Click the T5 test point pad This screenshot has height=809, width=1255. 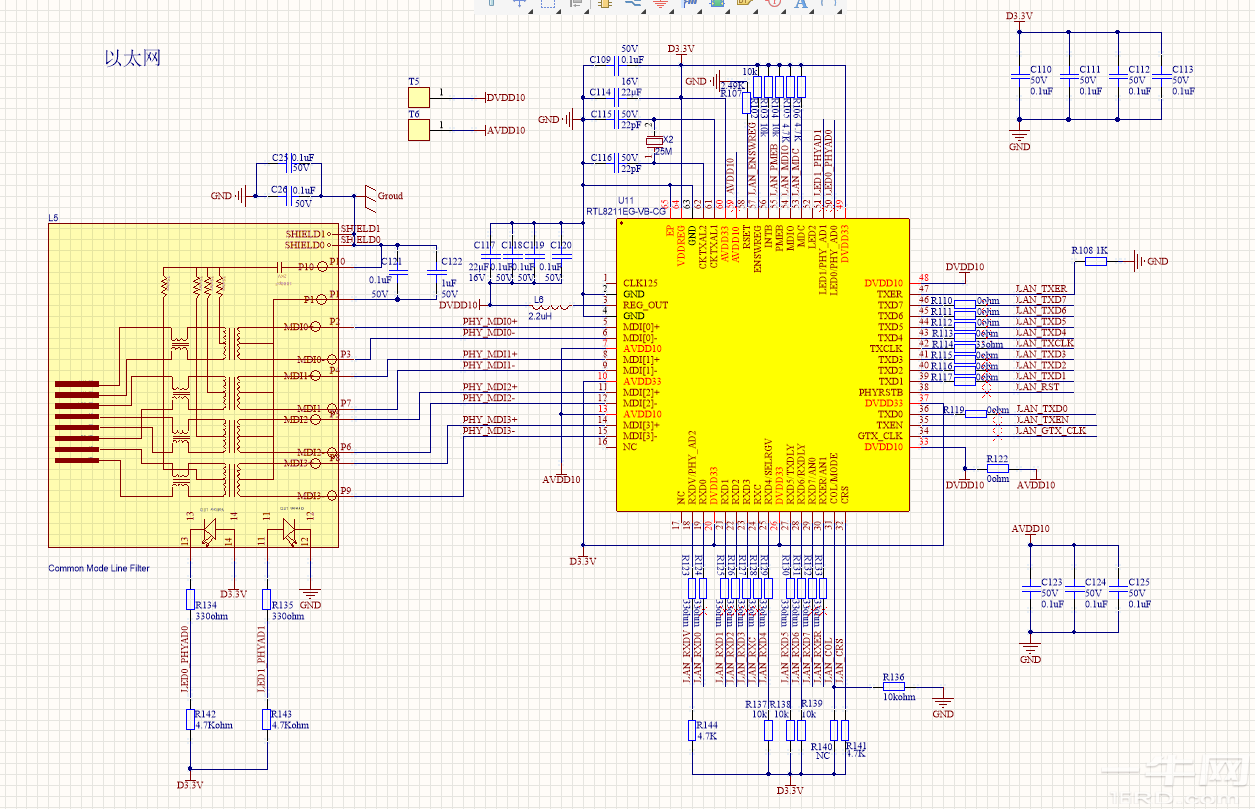coord(418,98)
